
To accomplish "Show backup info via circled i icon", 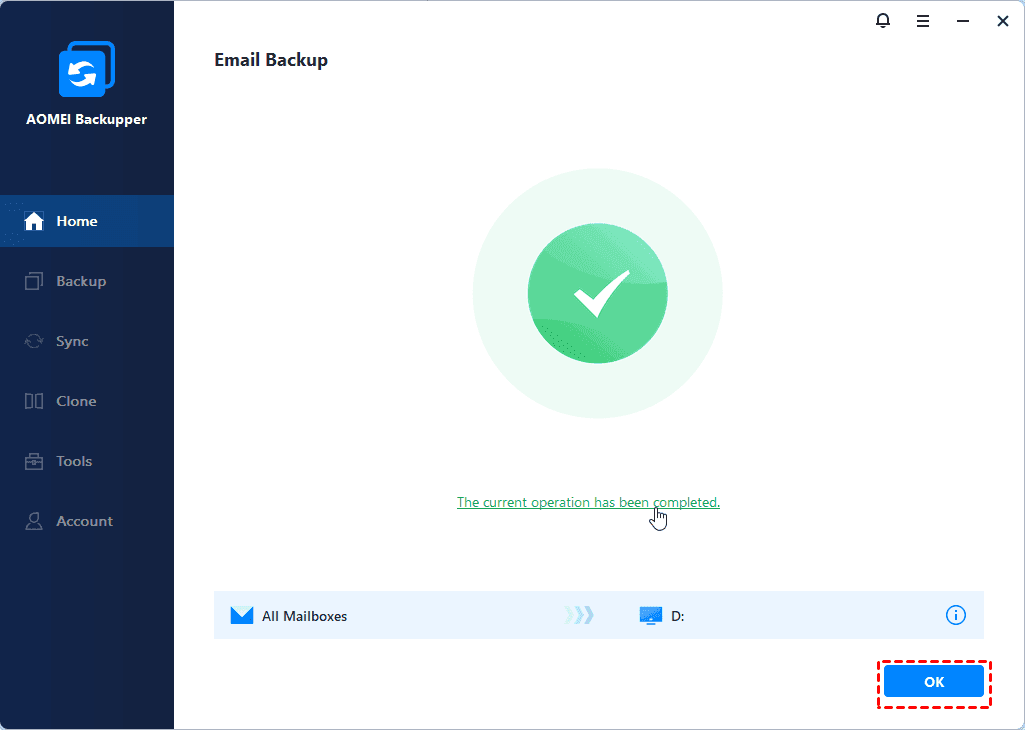I will click(955, 615).
